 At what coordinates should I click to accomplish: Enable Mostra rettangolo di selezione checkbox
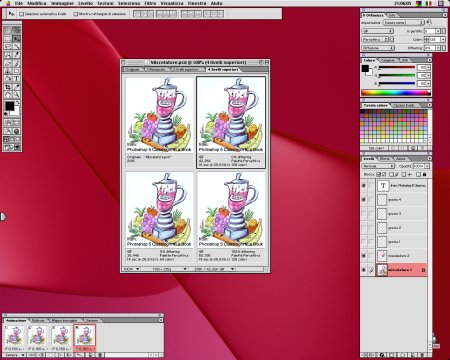pos(76,14)
